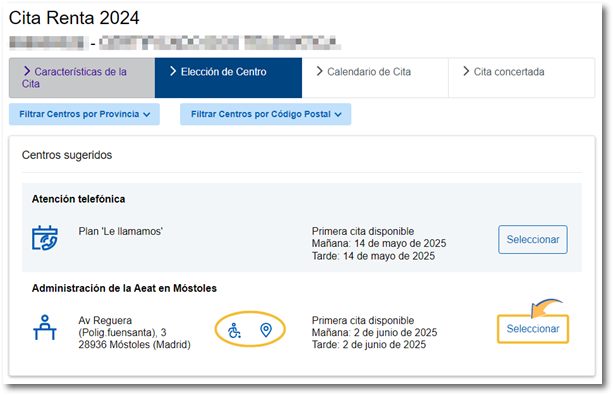613x395 pixels.
Task: Click the 'Centros sugeridos' heading
Action: tap(67, 155)
